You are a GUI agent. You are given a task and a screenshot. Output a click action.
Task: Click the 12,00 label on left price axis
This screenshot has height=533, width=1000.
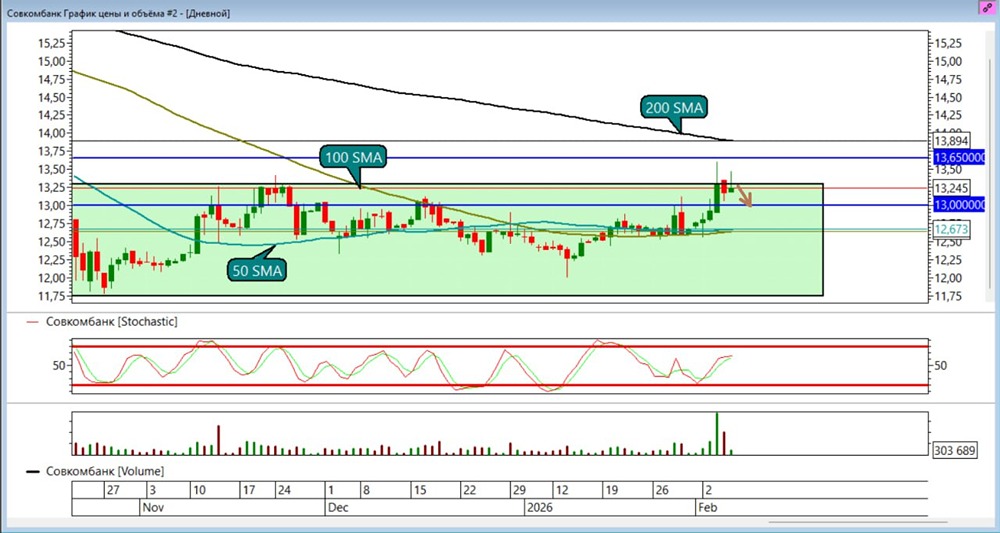(52, 278)
